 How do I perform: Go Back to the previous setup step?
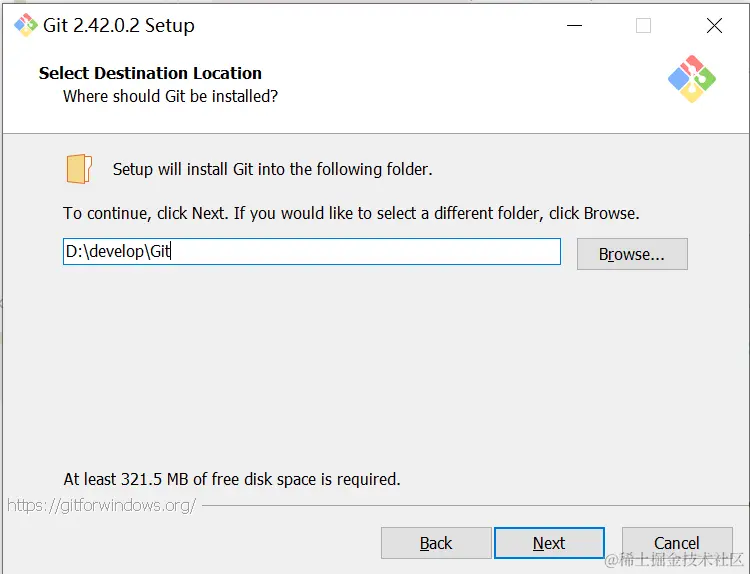tap(436, 543)
